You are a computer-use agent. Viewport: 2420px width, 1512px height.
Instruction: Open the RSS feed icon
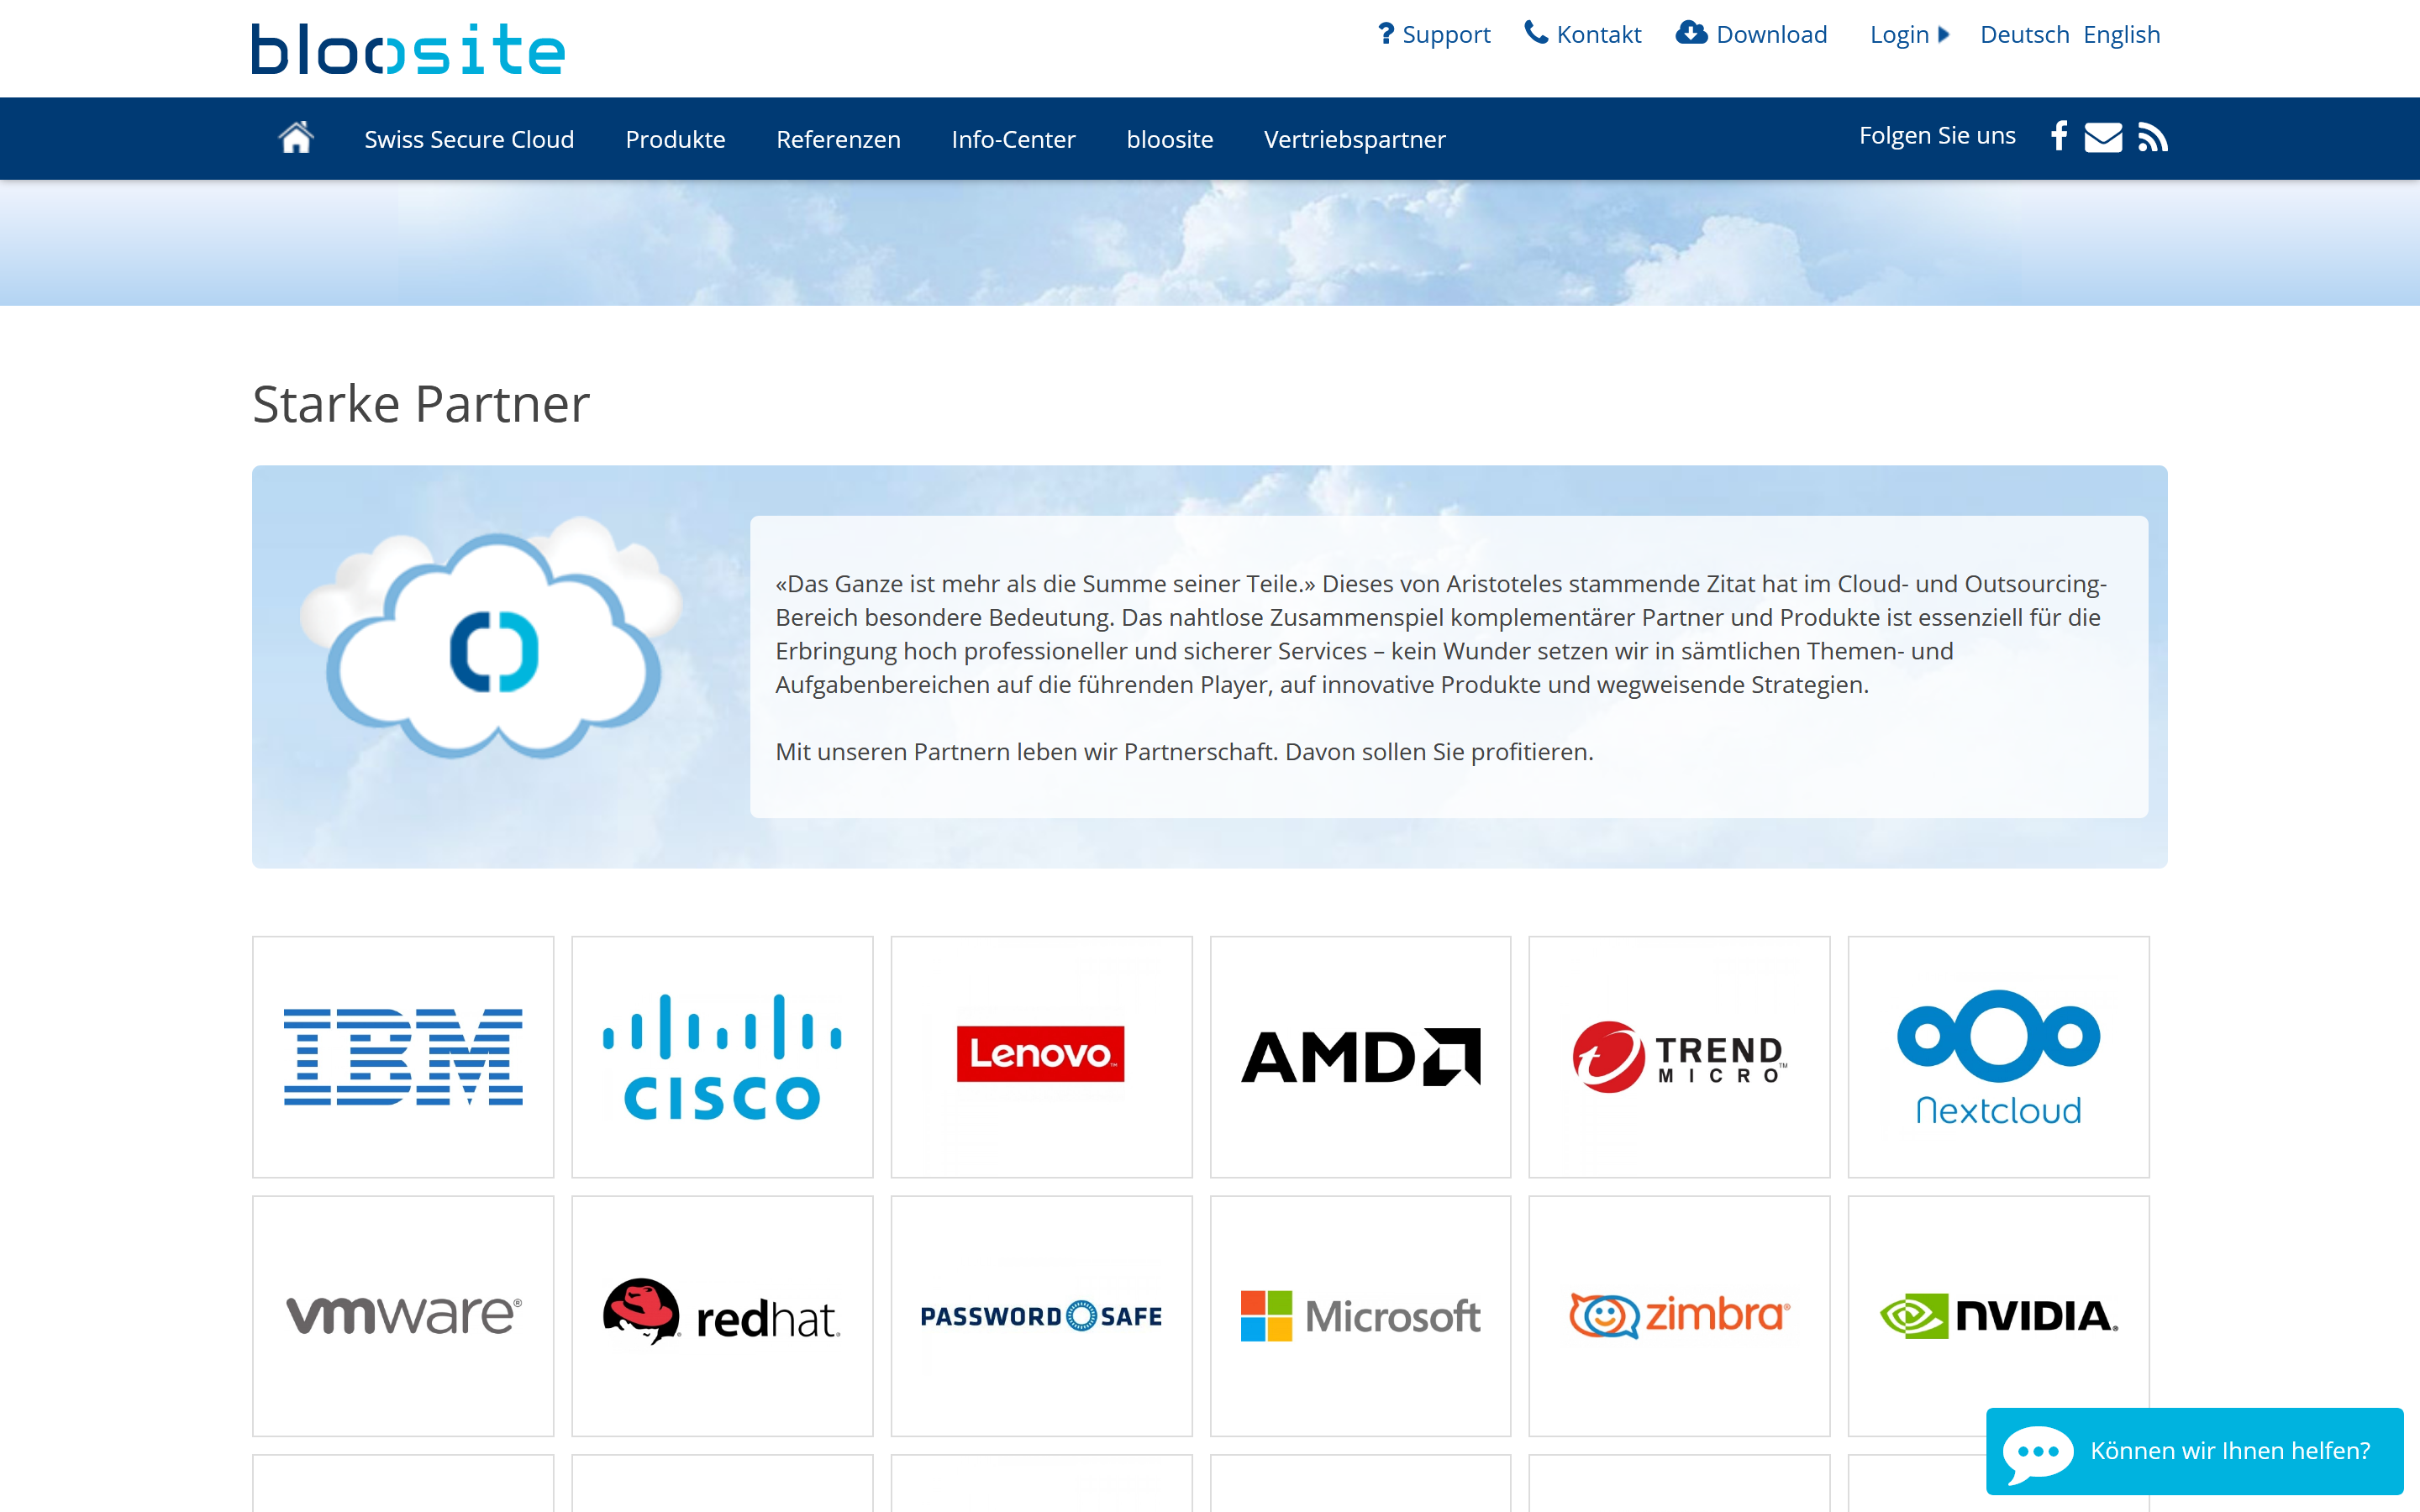click(x=2152, y=137)
